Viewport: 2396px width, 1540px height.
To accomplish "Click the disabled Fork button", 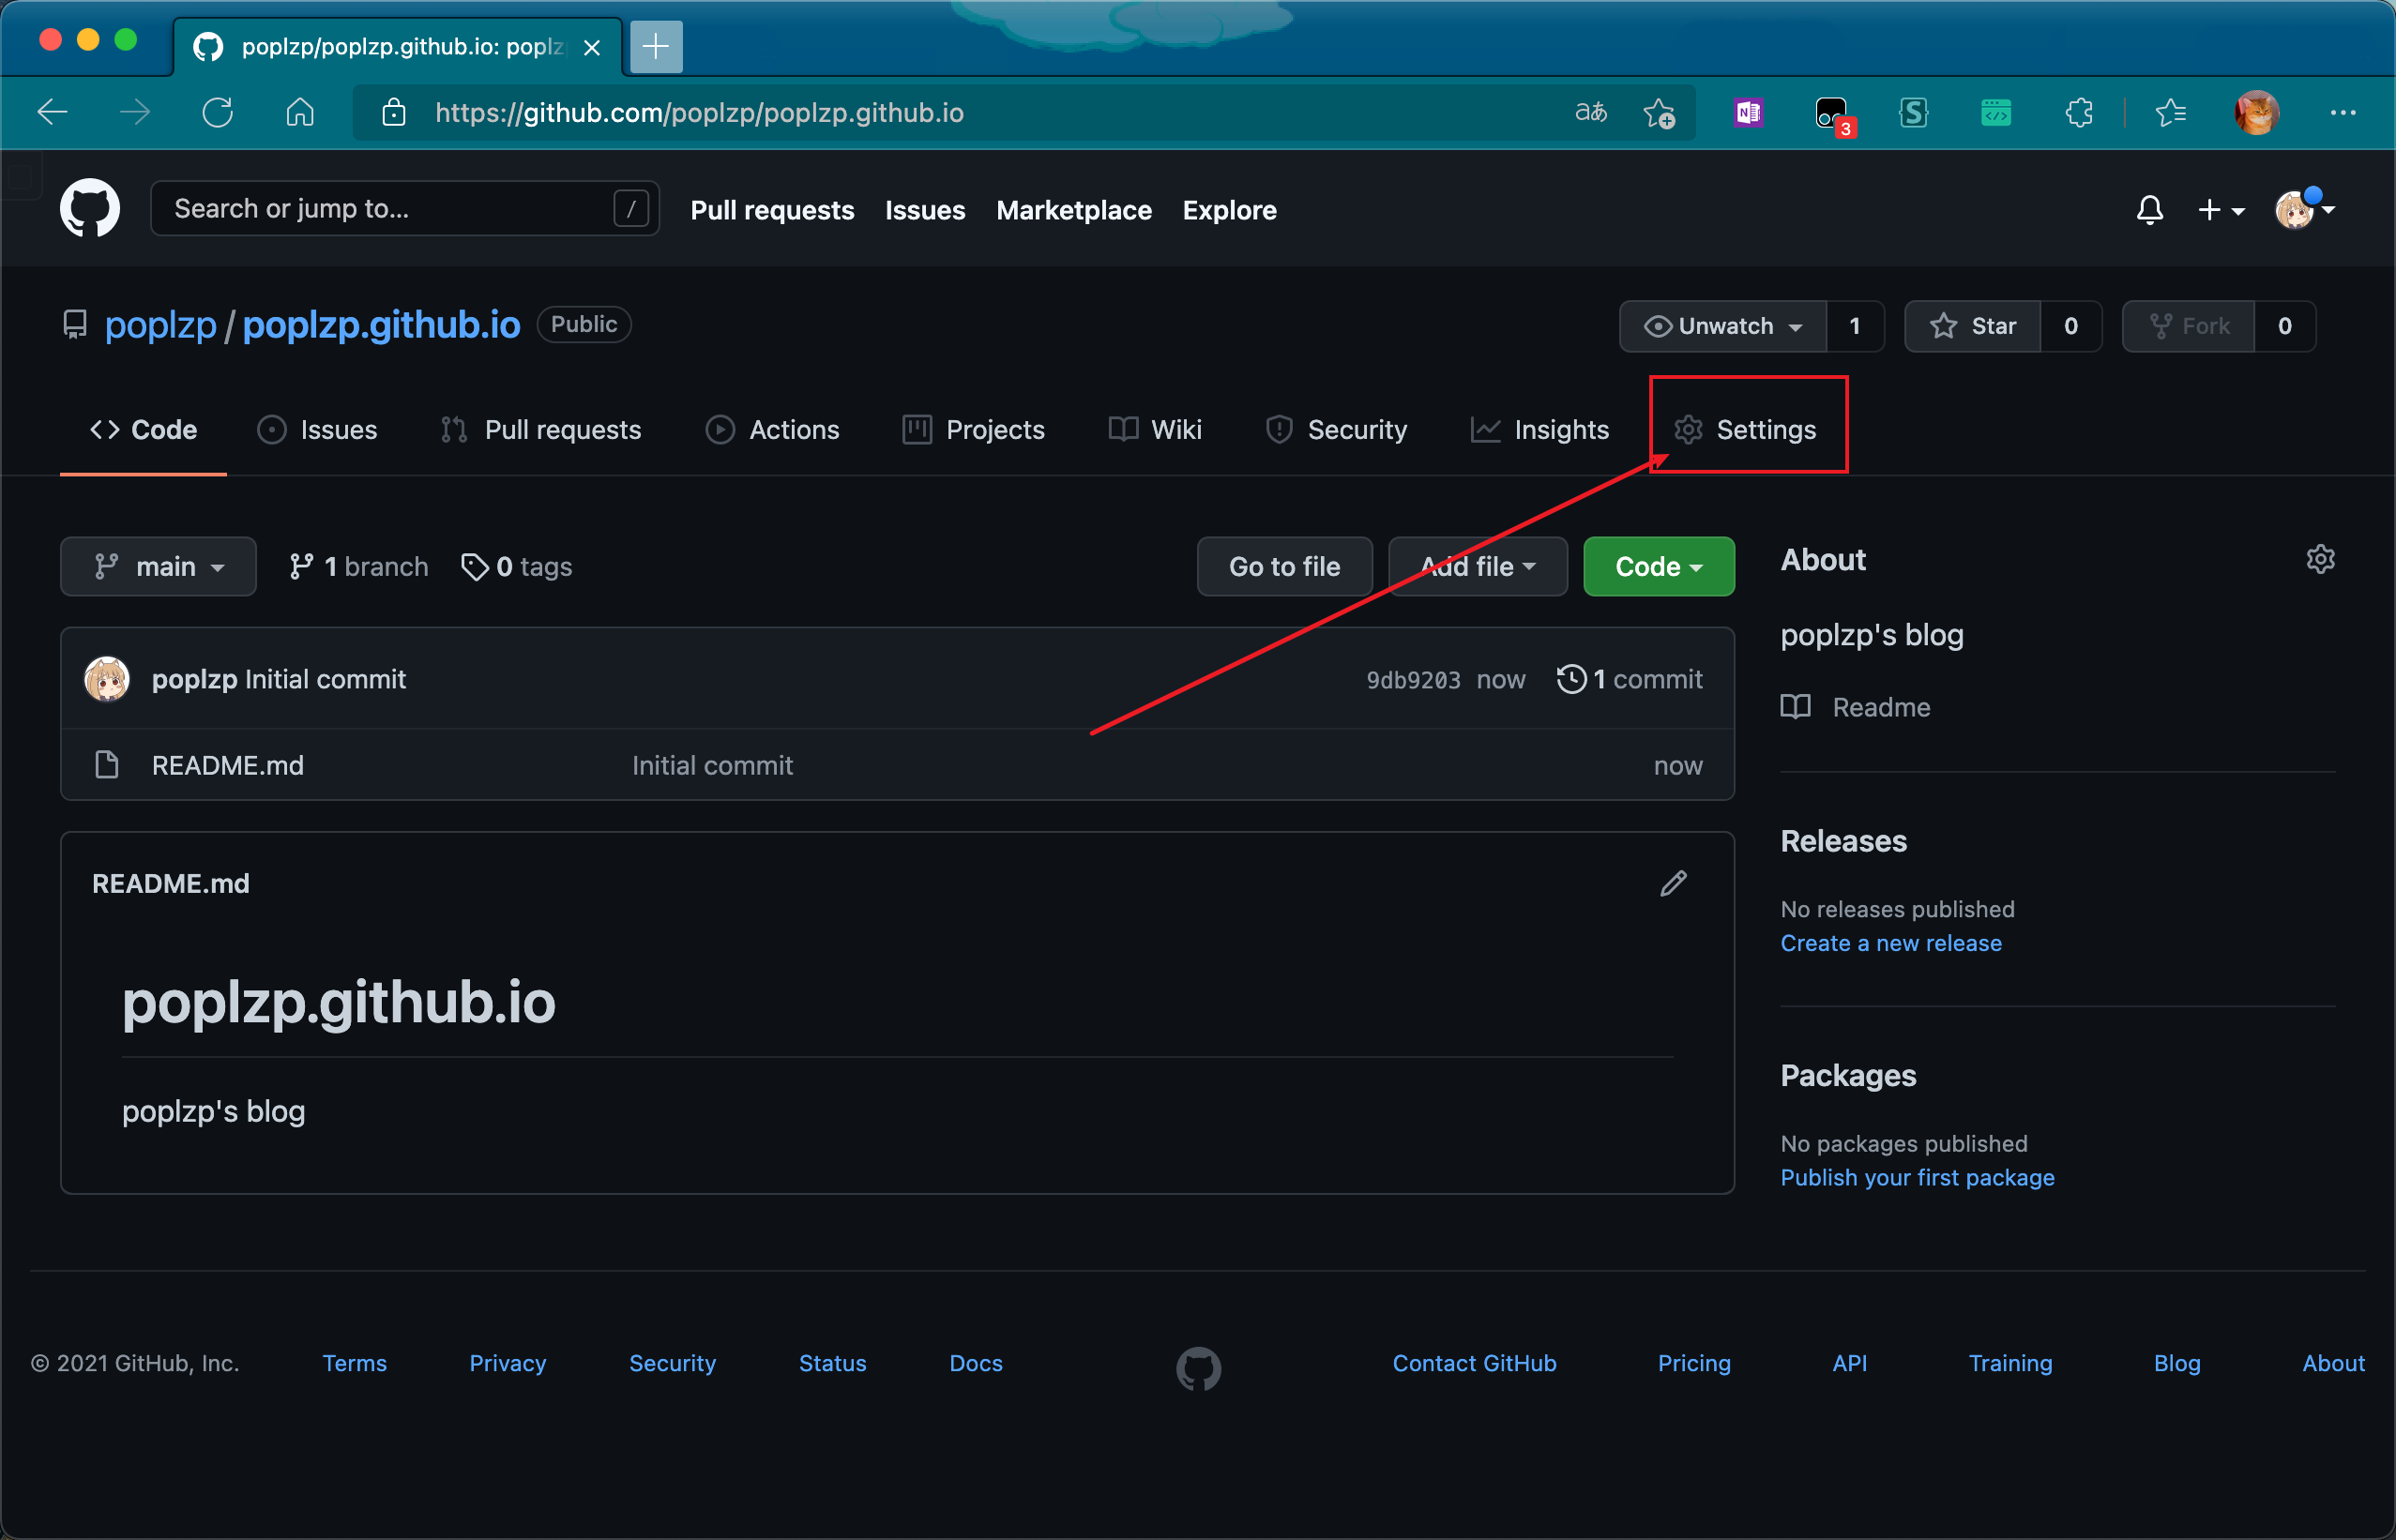I will point(2189,326).
